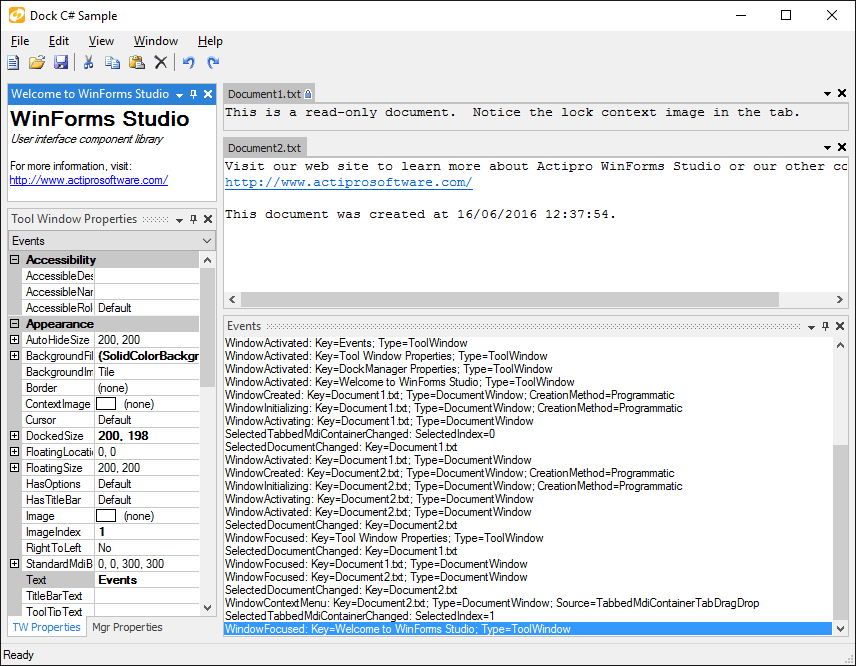Image resolution: width=856 pixels, height=666 pixels.
Task: Click the Image (none) swatch
Action: (x=106, y=516)
